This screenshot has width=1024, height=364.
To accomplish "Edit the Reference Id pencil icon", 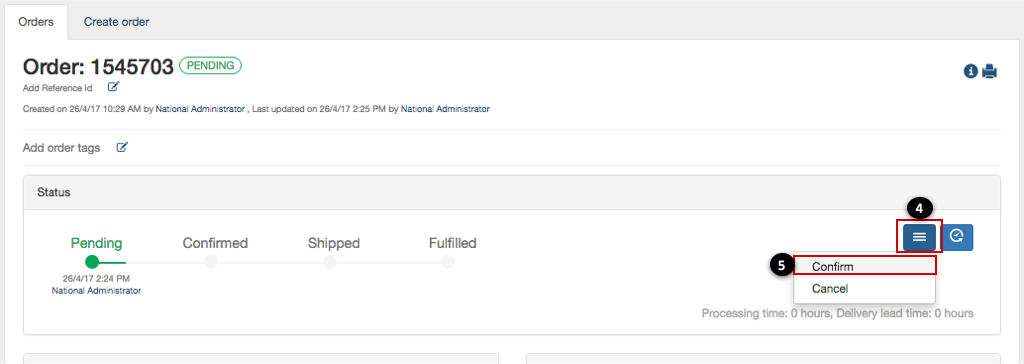I will (x=114, y=86).
